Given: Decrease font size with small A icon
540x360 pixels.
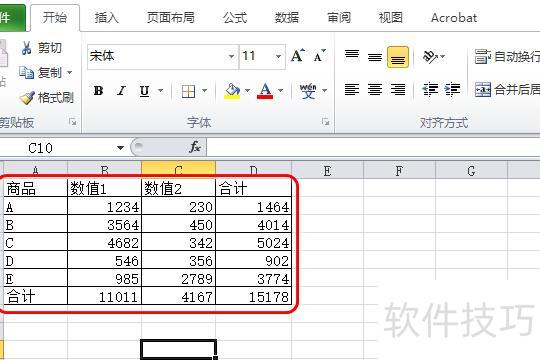Looking at the screenshot, I should pyautogui.click(x=319, y=55).
